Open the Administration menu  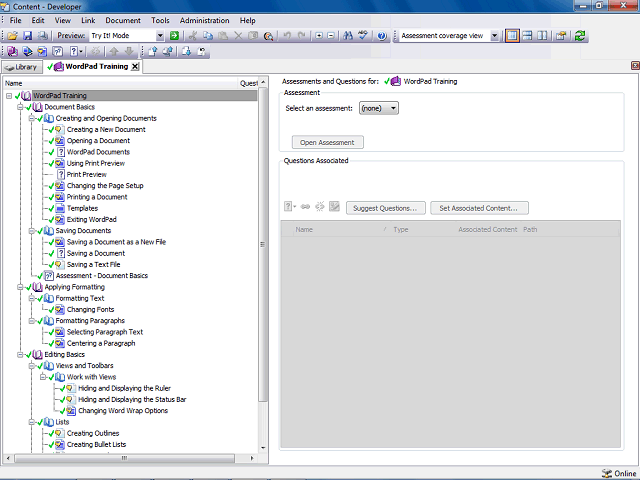(x=204, y=20)
